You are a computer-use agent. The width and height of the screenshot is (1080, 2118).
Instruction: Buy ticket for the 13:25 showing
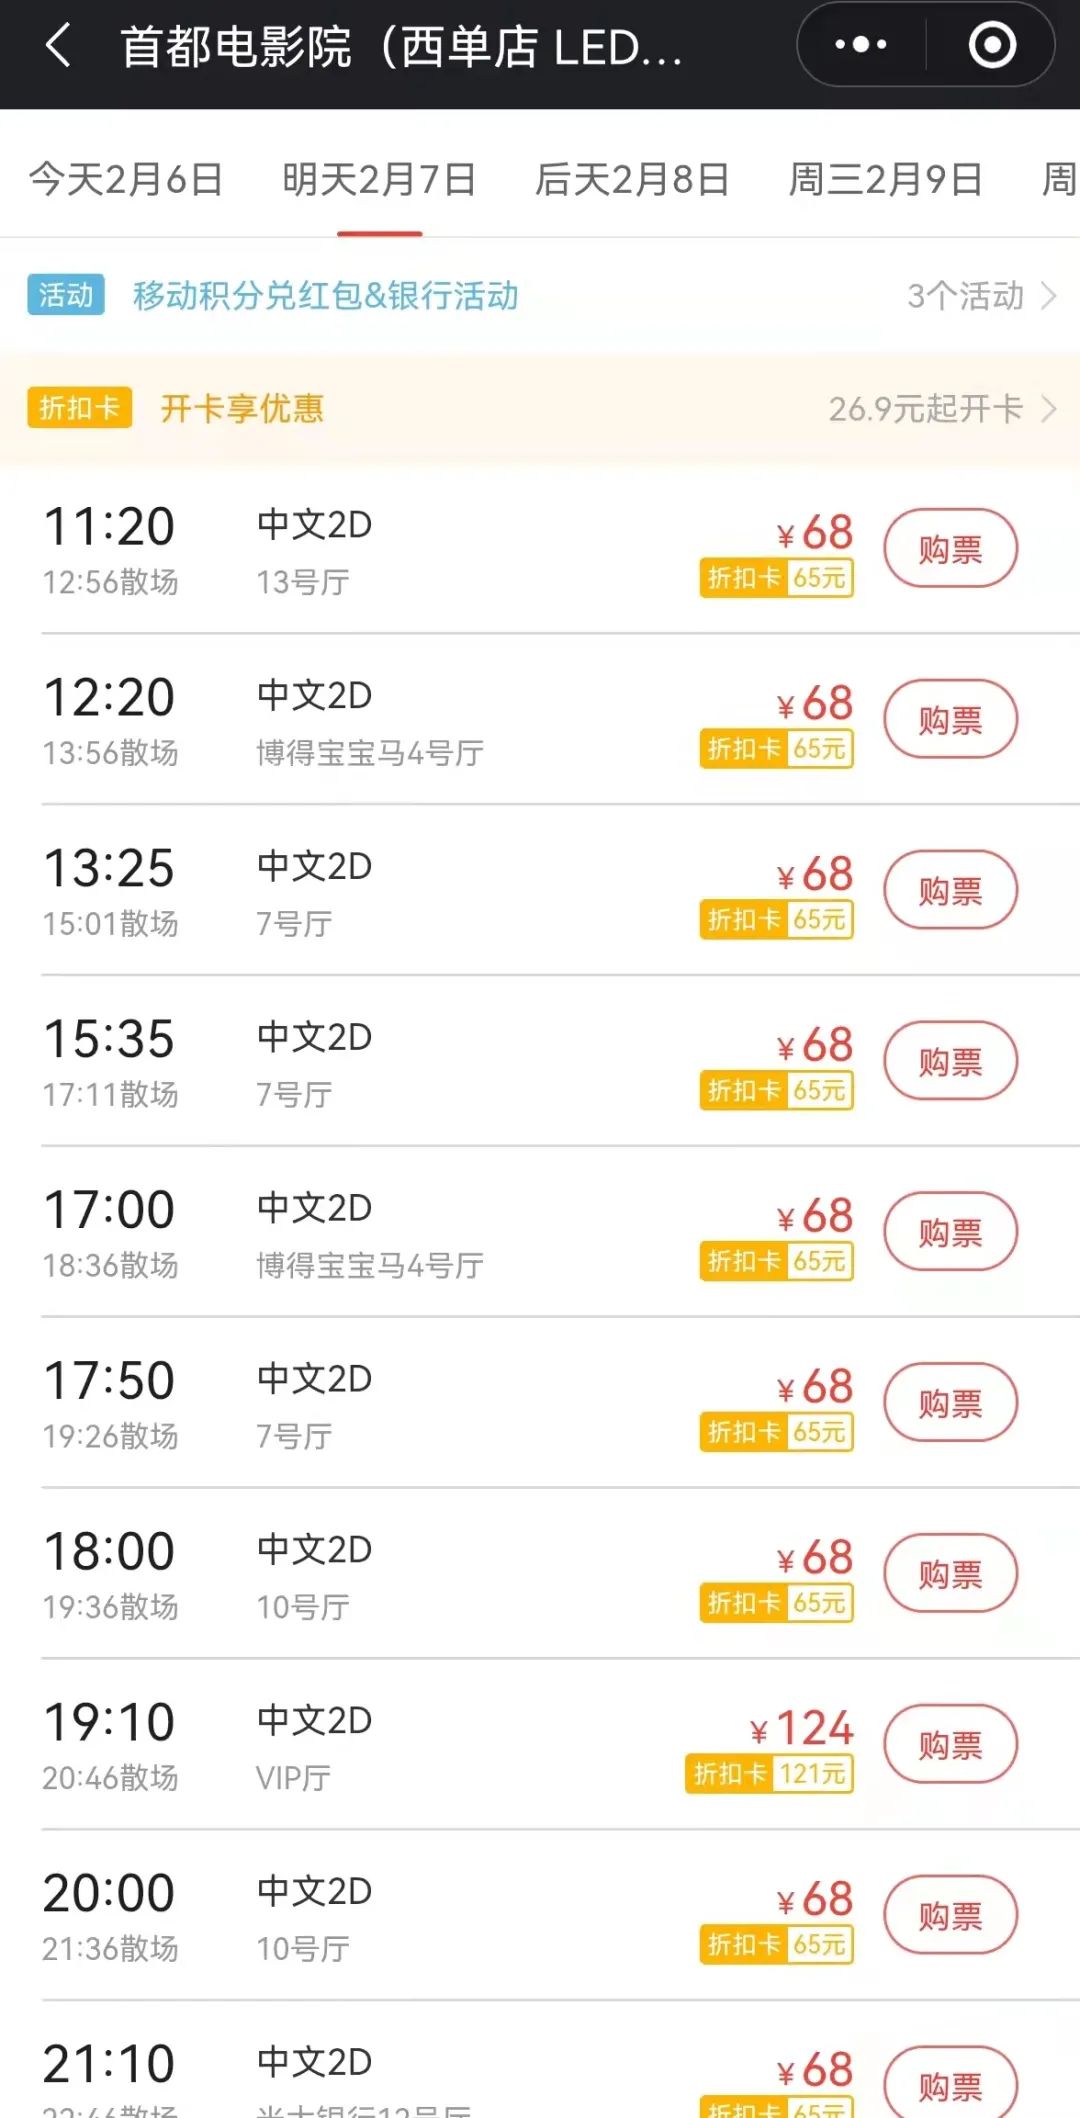(x=950, y=891)
